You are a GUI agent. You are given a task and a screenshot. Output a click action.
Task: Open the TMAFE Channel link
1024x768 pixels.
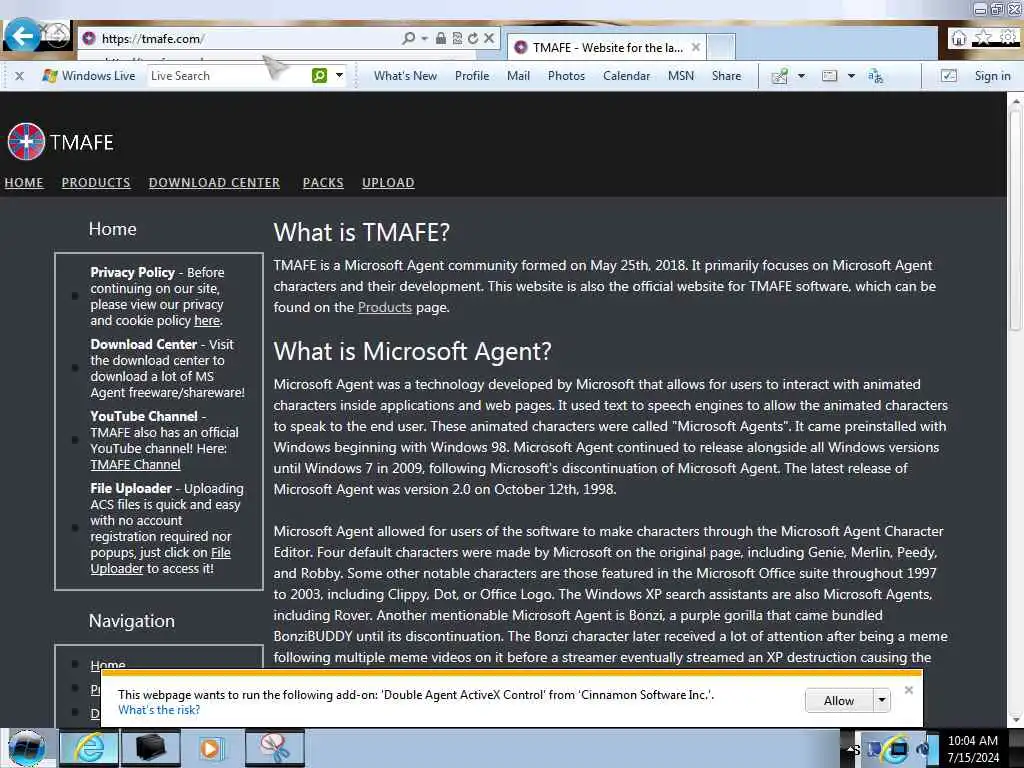pos(135,464)
